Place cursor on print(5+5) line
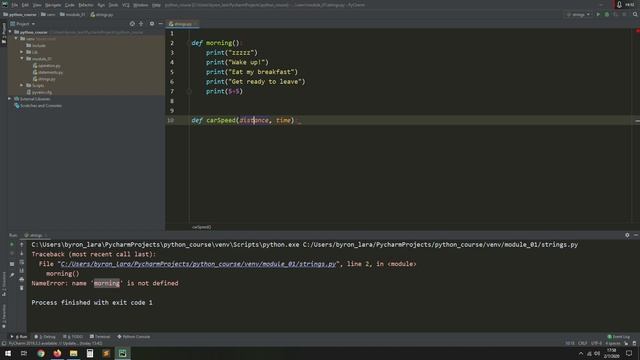The width and height of the screenshot is (640, 360). point(224,91)
